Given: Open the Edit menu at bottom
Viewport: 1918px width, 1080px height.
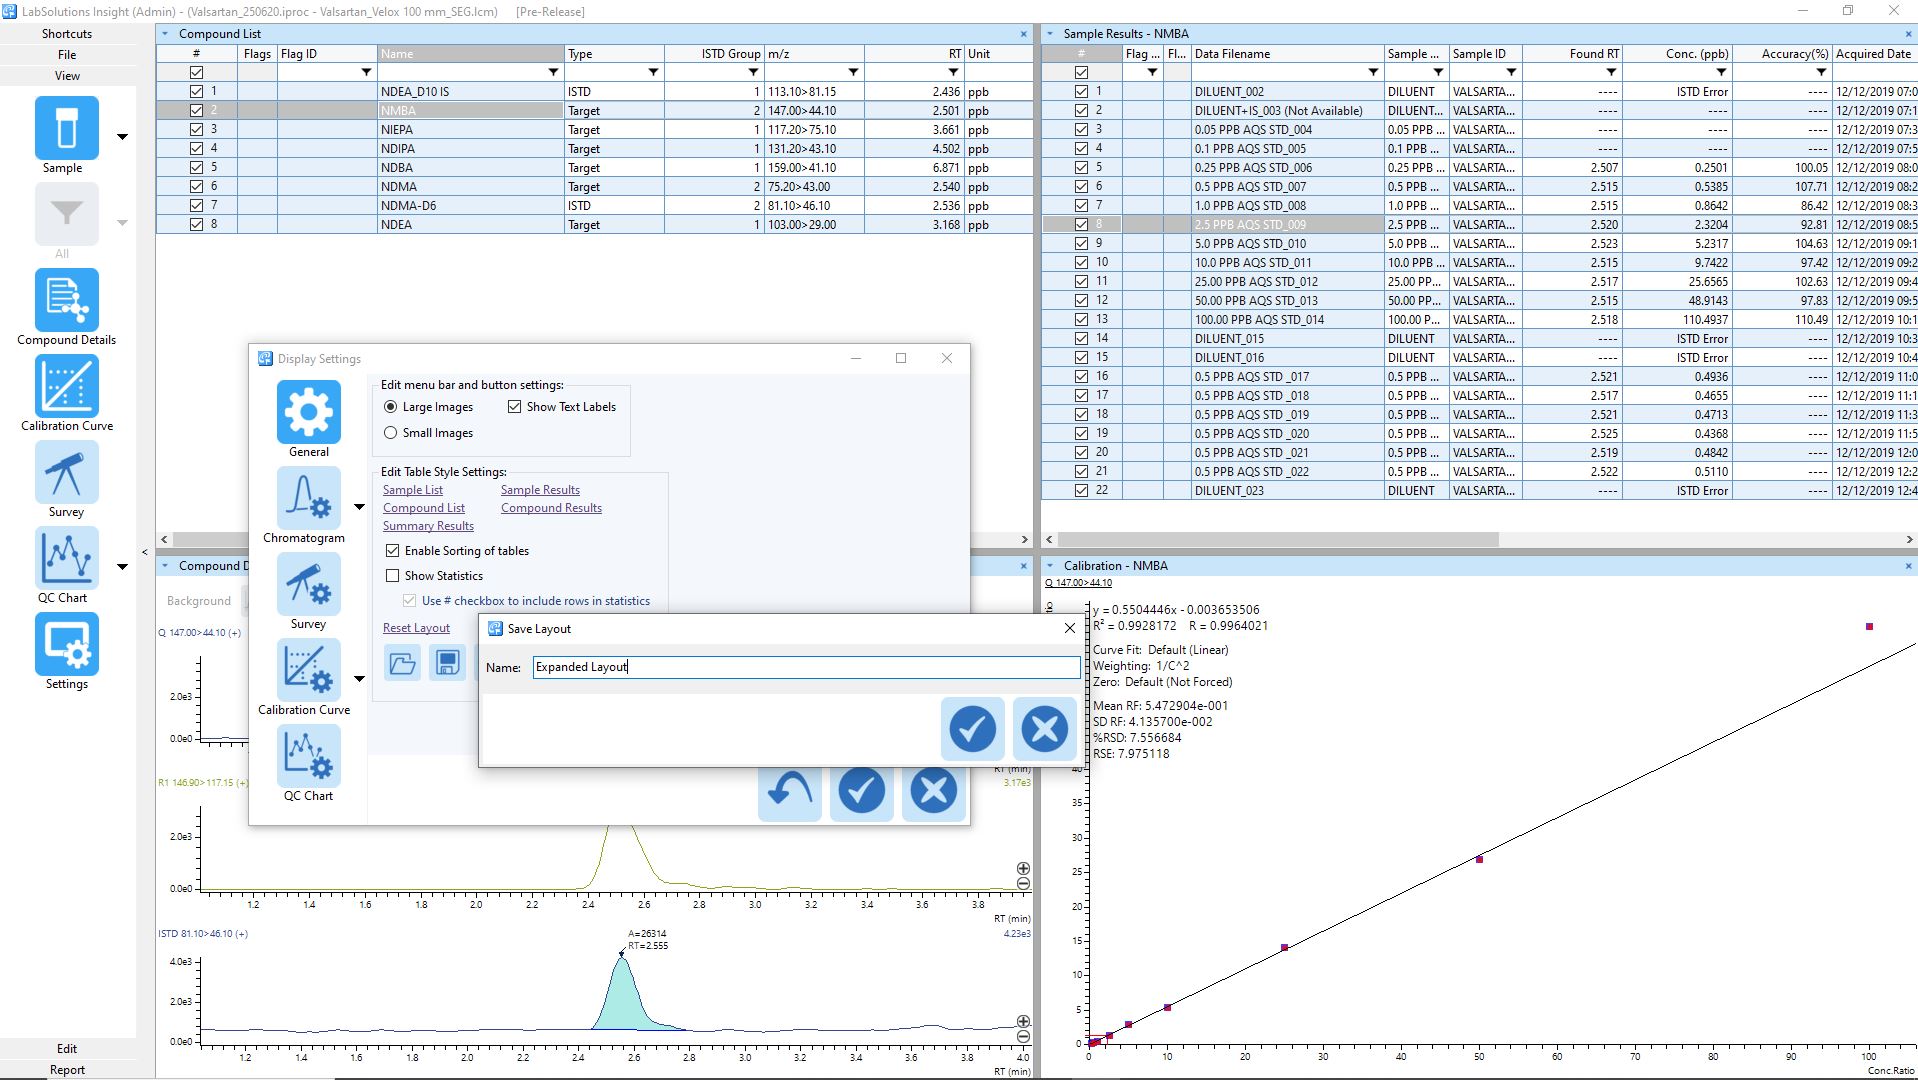Looking at the screenshot, I should pyautogui.click(x=67, y=1049).
